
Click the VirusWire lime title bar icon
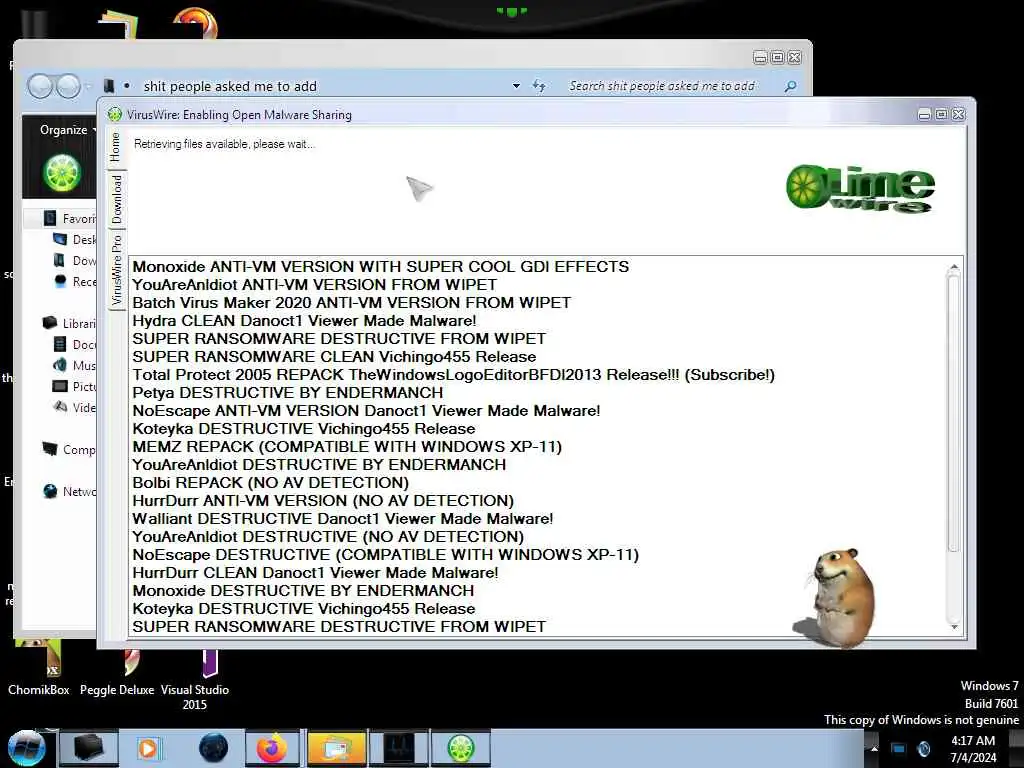115,115
